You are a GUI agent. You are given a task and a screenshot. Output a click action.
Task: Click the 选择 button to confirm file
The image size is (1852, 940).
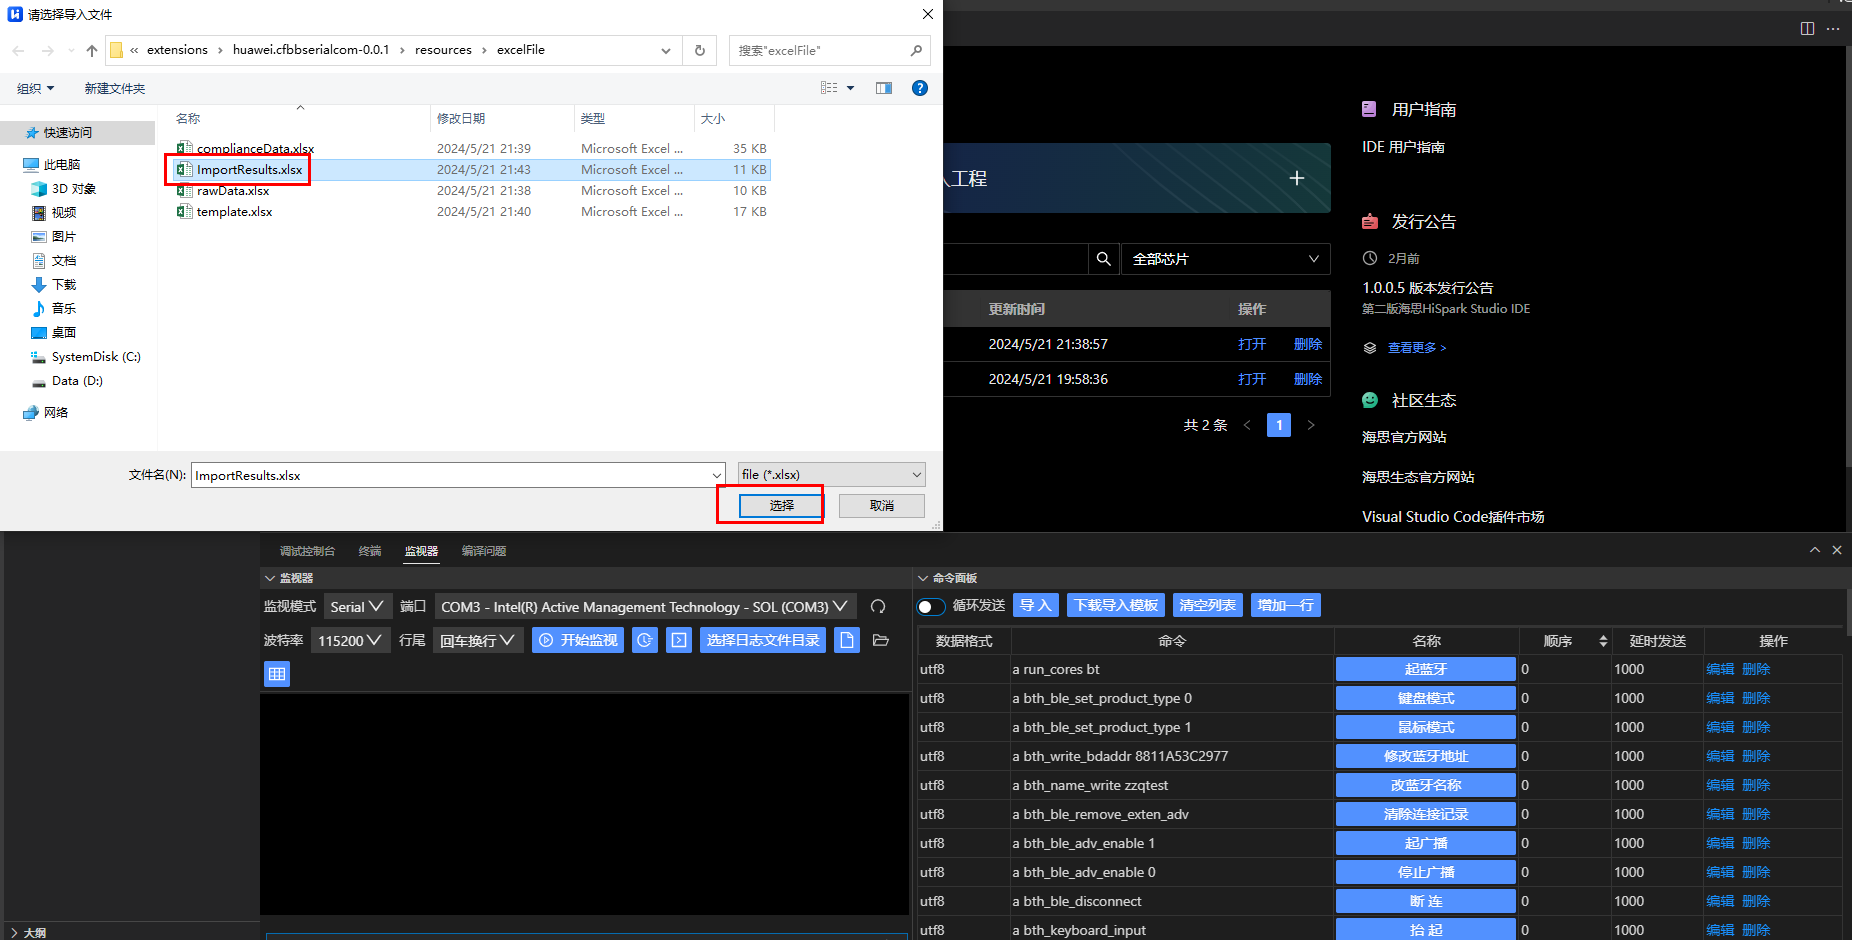(781, 506)
